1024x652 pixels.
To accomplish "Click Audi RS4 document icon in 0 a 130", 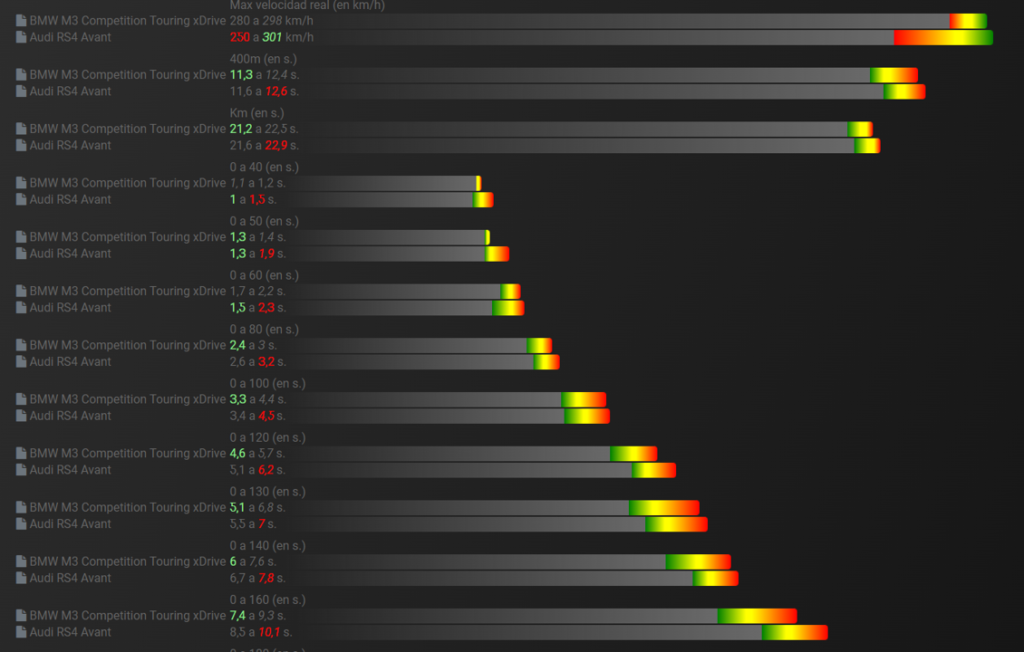I will tap(21, 524).
